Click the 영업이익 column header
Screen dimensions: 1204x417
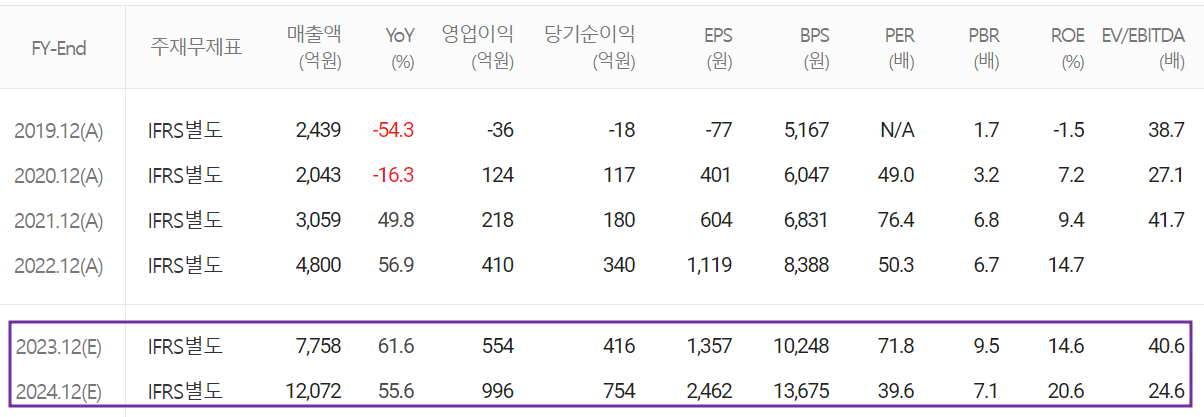point(478,47)
